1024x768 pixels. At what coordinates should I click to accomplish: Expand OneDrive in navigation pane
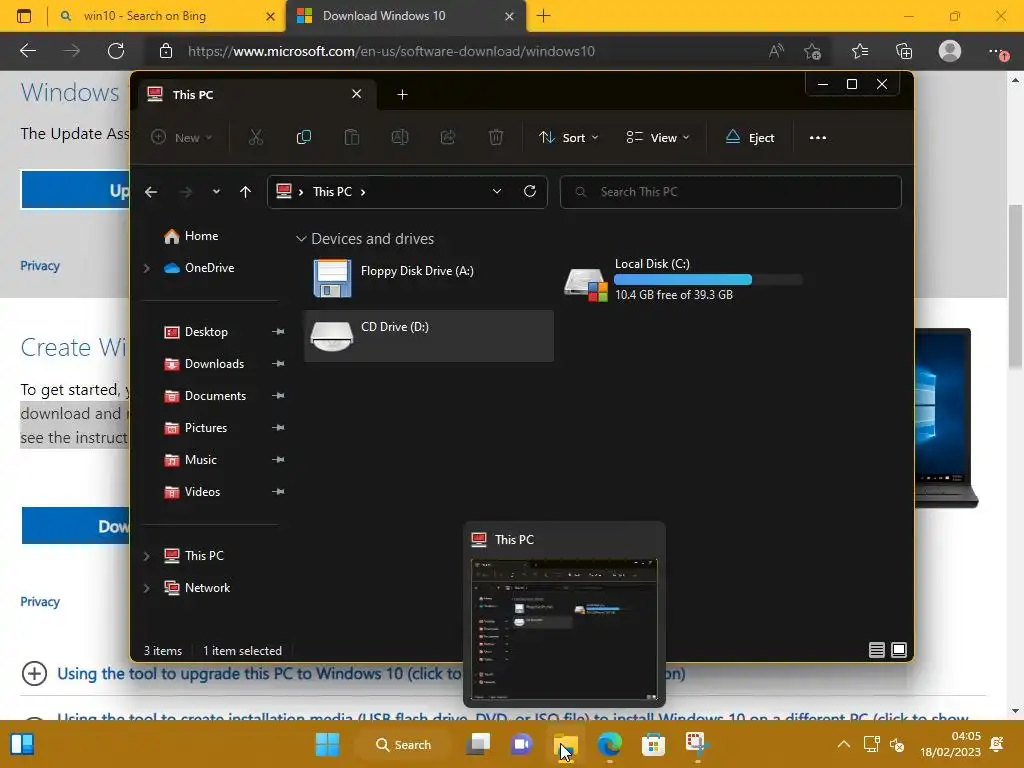[146, 268]
